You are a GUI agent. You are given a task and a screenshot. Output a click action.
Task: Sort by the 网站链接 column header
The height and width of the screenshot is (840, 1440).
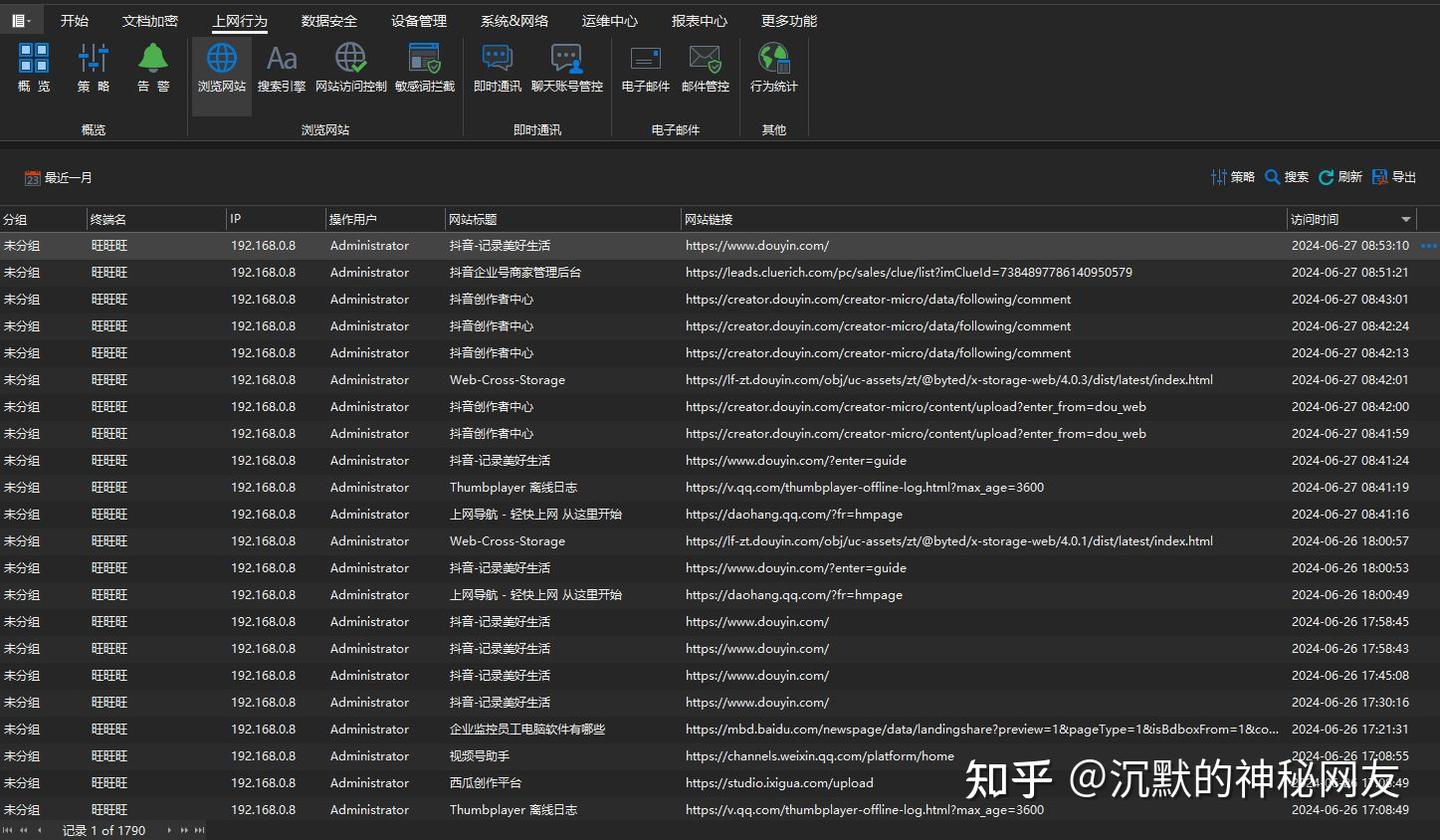click(x=985, y=220)
